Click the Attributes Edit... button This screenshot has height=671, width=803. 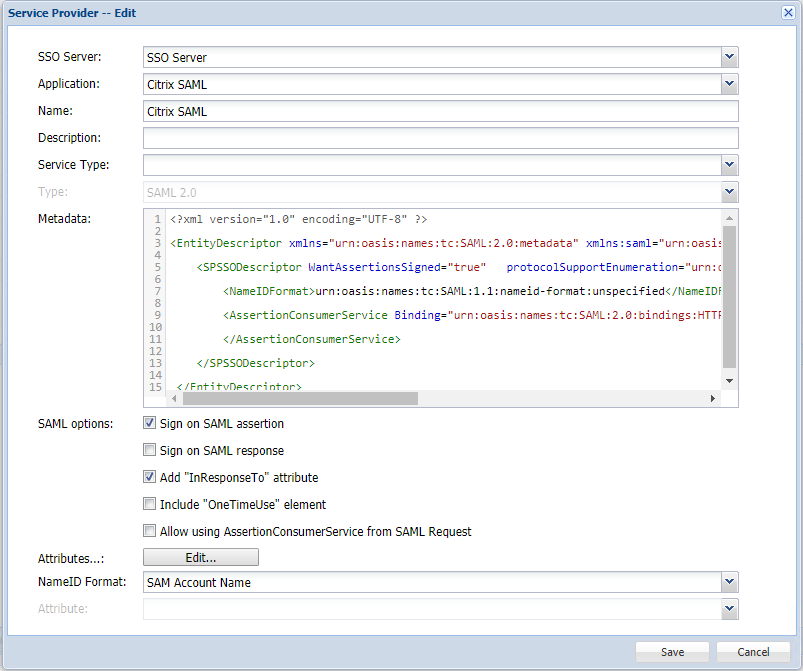click(x=201, y=557)
